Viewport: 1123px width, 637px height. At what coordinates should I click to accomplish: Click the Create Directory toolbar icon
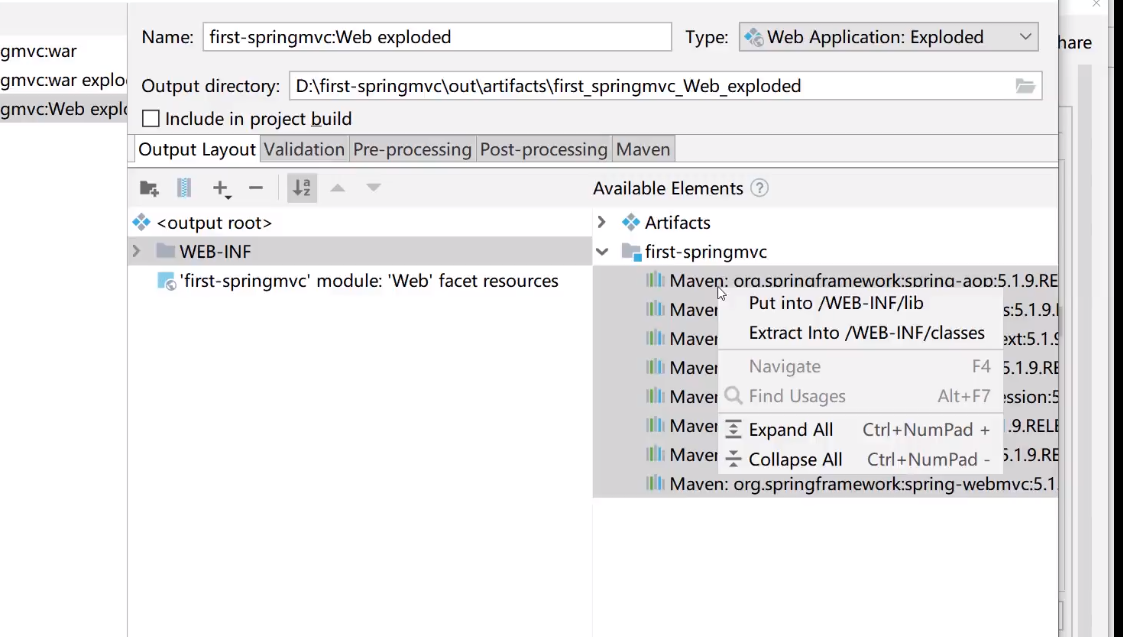point(149,188)
